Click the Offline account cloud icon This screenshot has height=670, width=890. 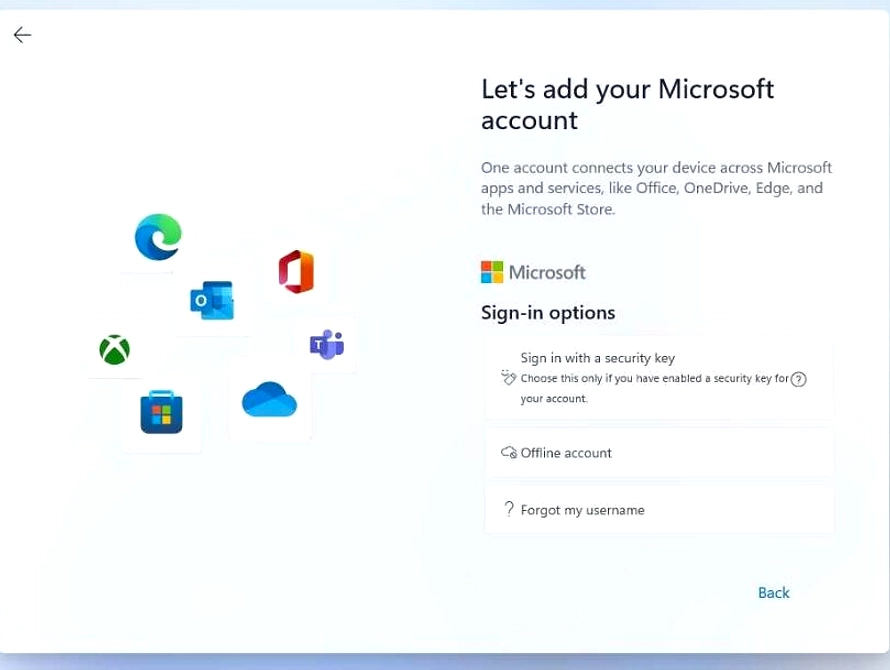click(509, 453)
